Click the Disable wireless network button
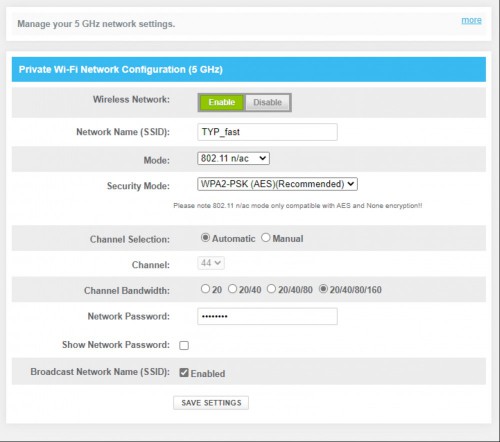This screenshot has height=442, width=500. coord(268,102)
